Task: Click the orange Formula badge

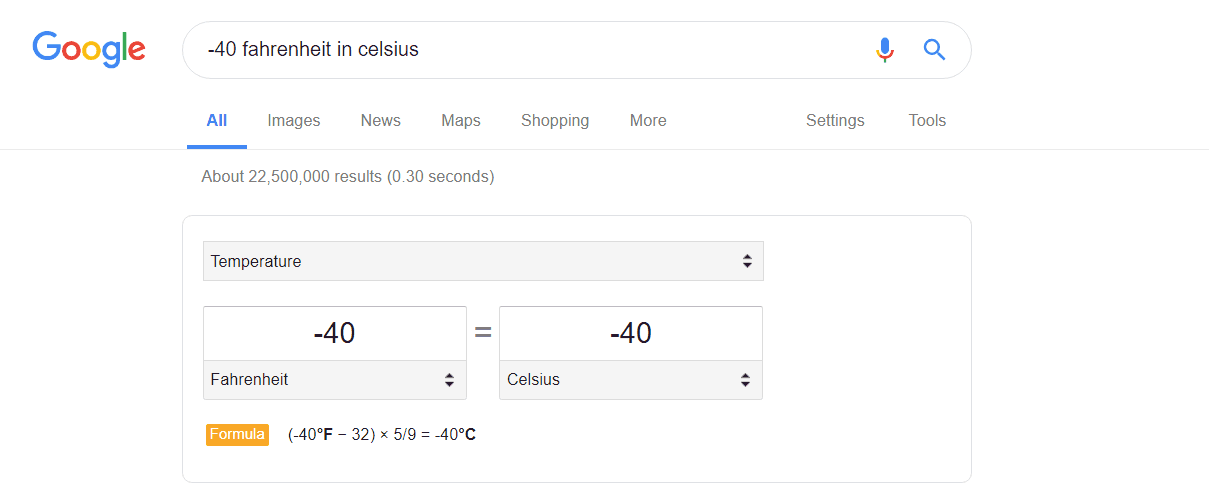Action: [x=237, y=434]
